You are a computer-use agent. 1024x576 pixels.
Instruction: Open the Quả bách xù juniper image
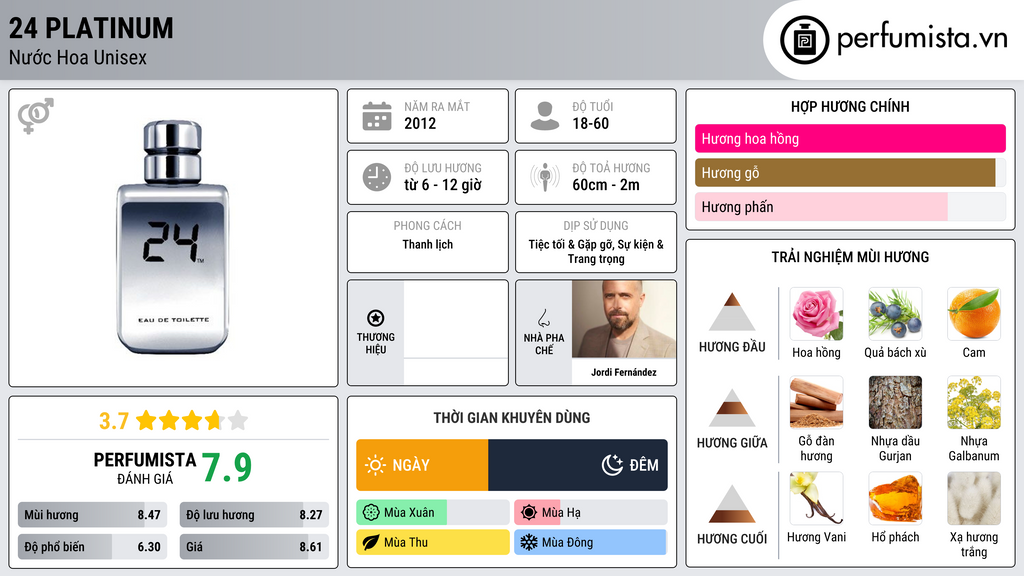895,314
